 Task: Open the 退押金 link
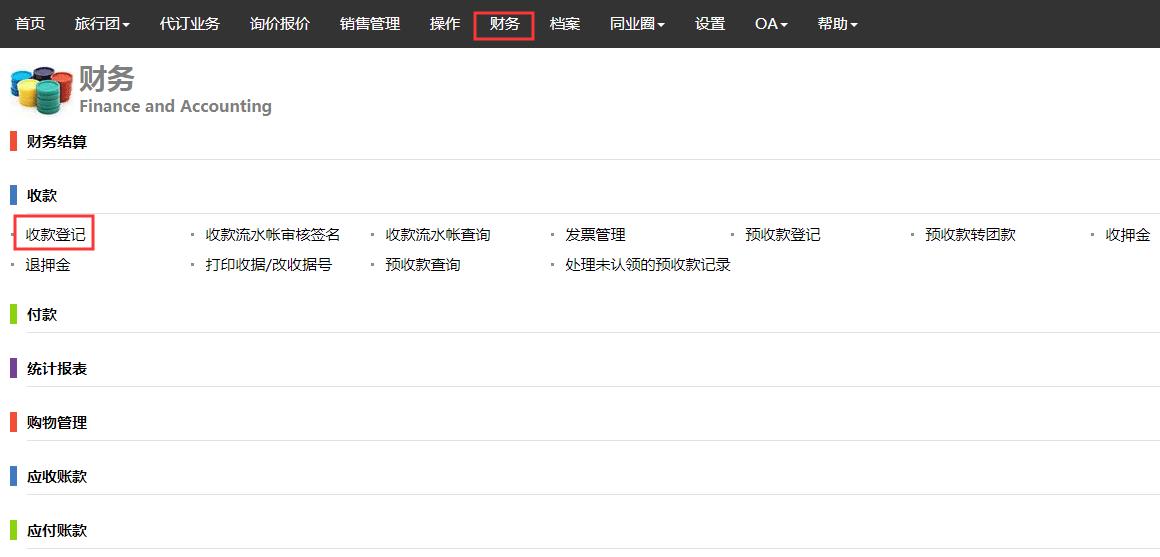coord(48,265)
